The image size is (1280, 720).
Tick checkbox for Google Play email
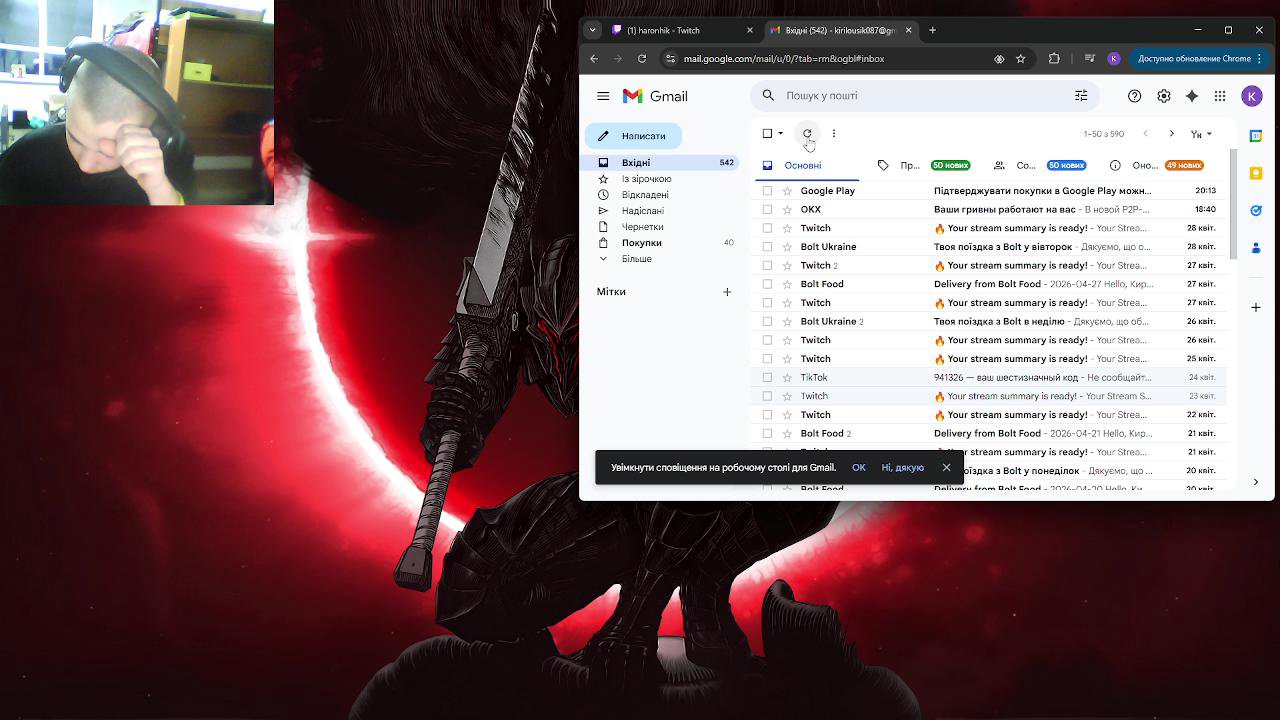tap(767, 190)
